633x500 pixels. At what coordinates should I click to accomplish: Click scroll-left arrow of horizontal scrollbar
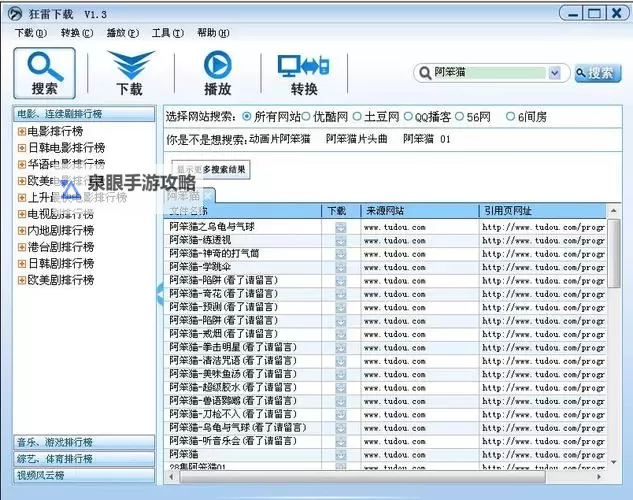click(172, 477)
